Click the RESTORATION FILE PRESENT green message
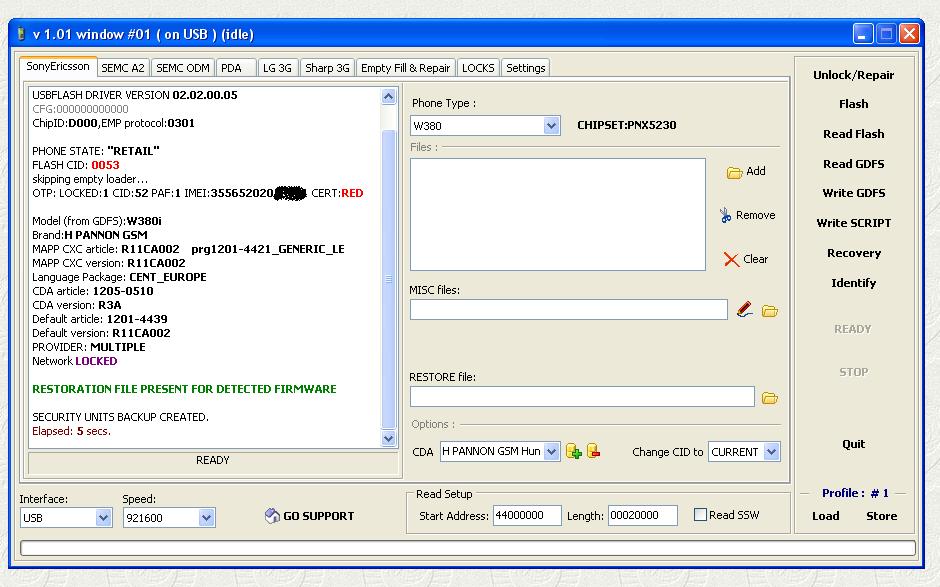This screenshot has height=587, width=940. click(184, 389)
